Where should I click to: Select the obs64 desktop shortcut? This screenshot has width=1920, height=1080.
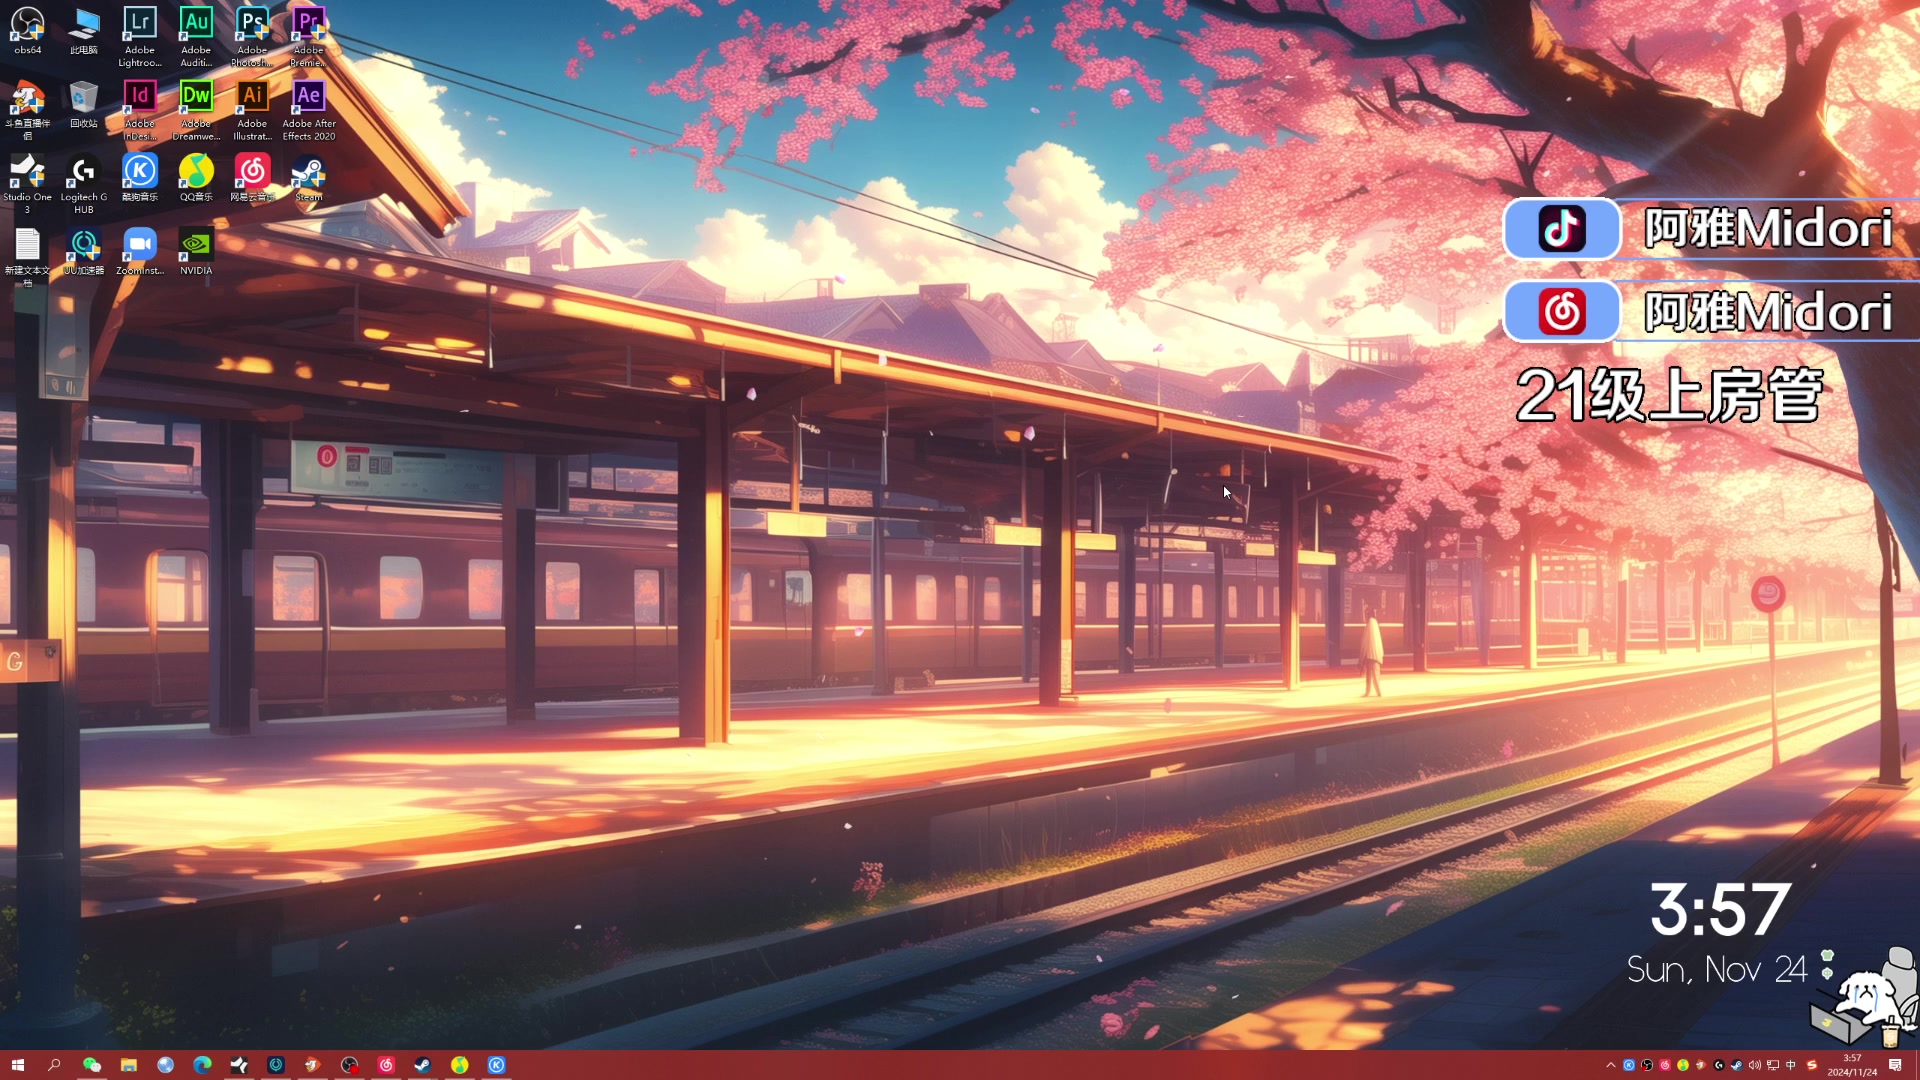click(27, 30)
